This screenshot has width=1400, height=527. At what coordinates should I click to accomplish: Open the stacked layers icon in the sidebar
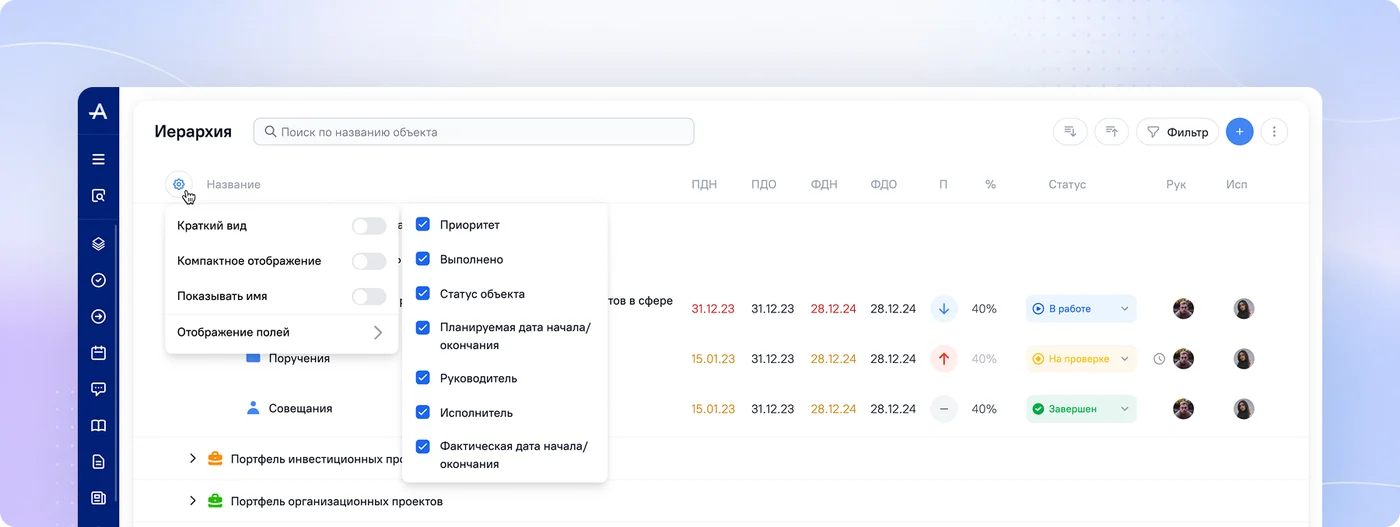coord(98,243)
